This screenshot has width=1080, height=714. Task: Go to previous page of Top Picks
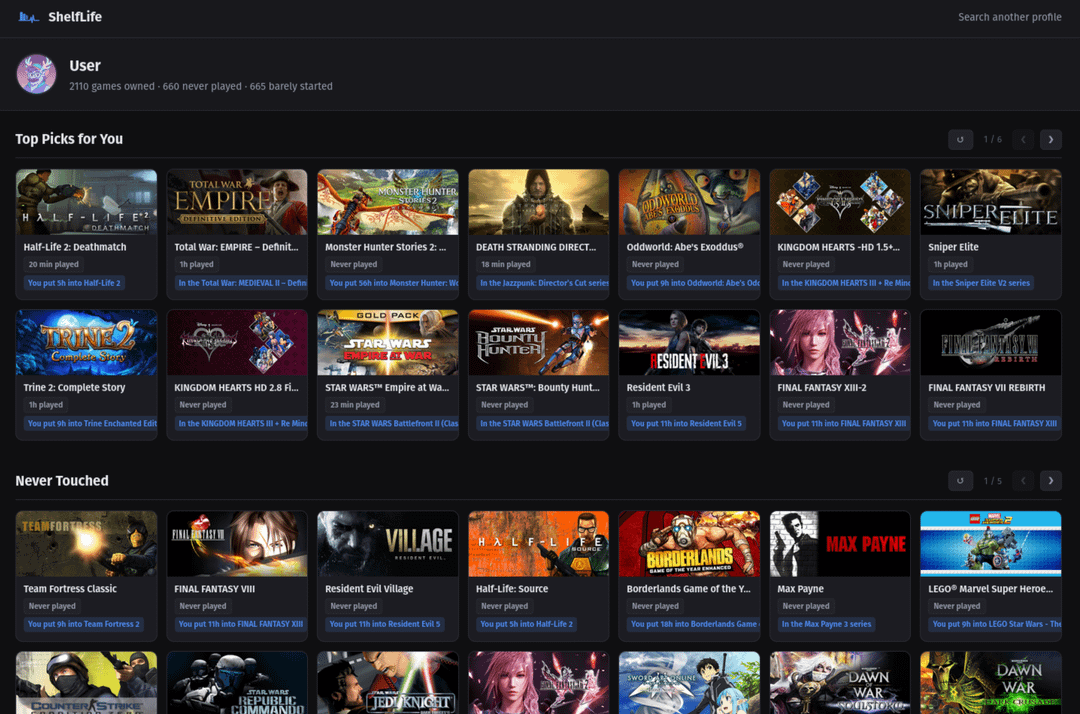pos(1022,139)
